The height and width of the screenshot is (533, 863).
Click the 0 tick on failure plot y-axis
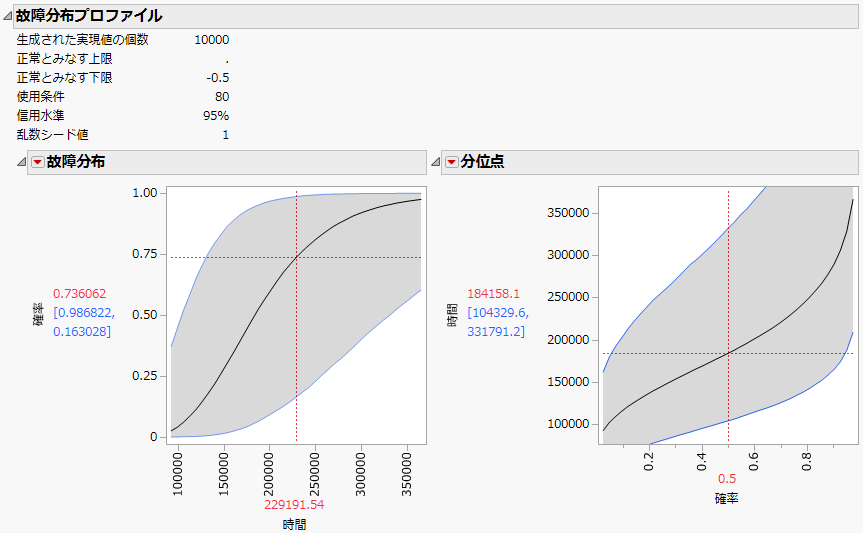pyautogui.click(x=154, y=437)
